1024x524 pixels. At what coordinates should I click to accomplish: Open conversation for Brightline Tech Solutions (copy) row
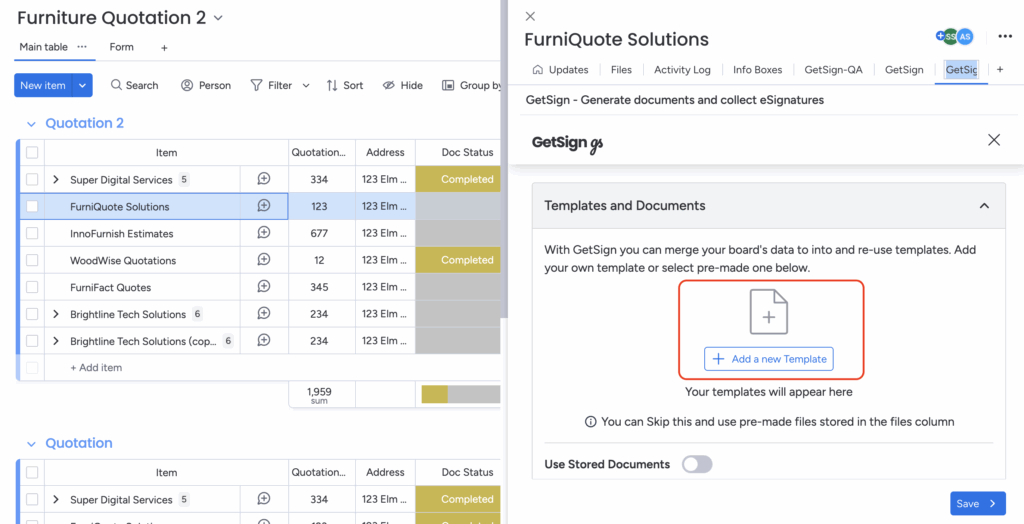(264, 340)
